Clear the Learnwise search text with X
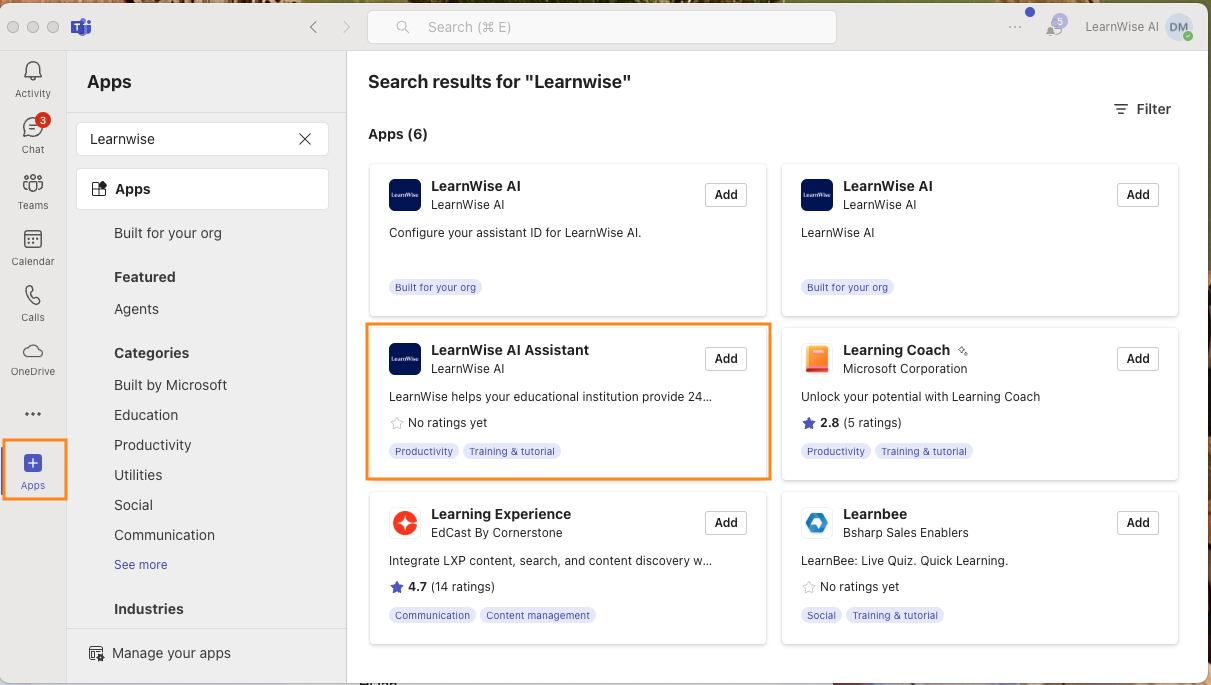The image size is (1211, 685). coord(305,139)
